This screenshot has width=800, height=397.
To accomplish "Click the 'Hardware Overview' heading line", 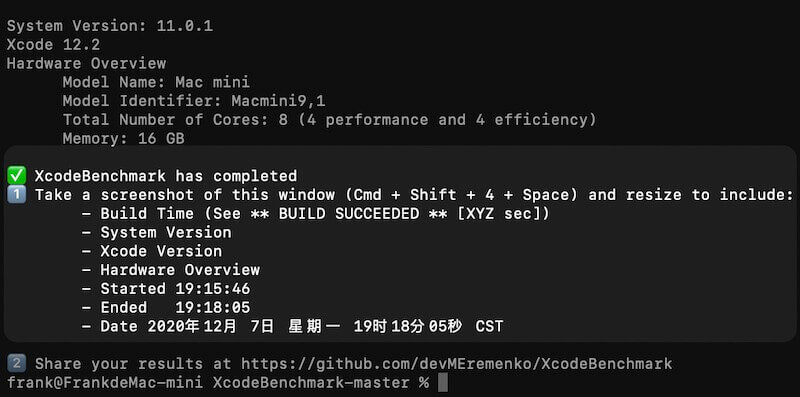I will tap(86, 63).
